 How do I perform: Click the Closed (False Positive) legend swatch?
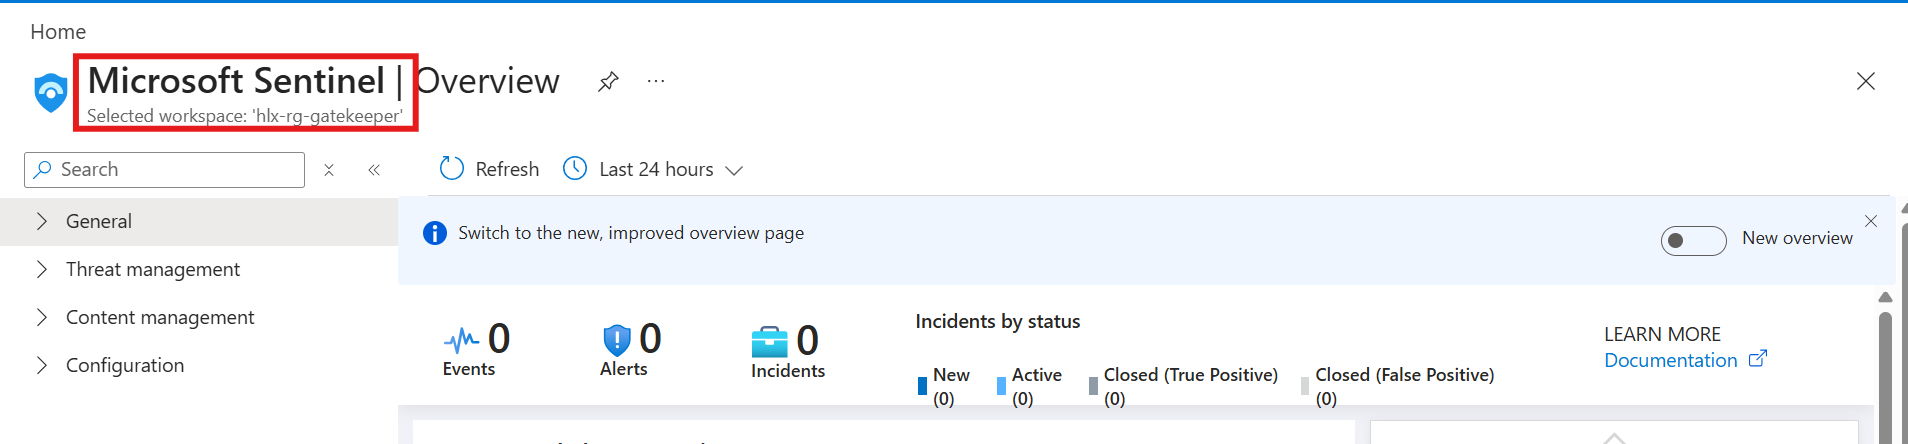pyautogui.click(x=1305, y=386)
